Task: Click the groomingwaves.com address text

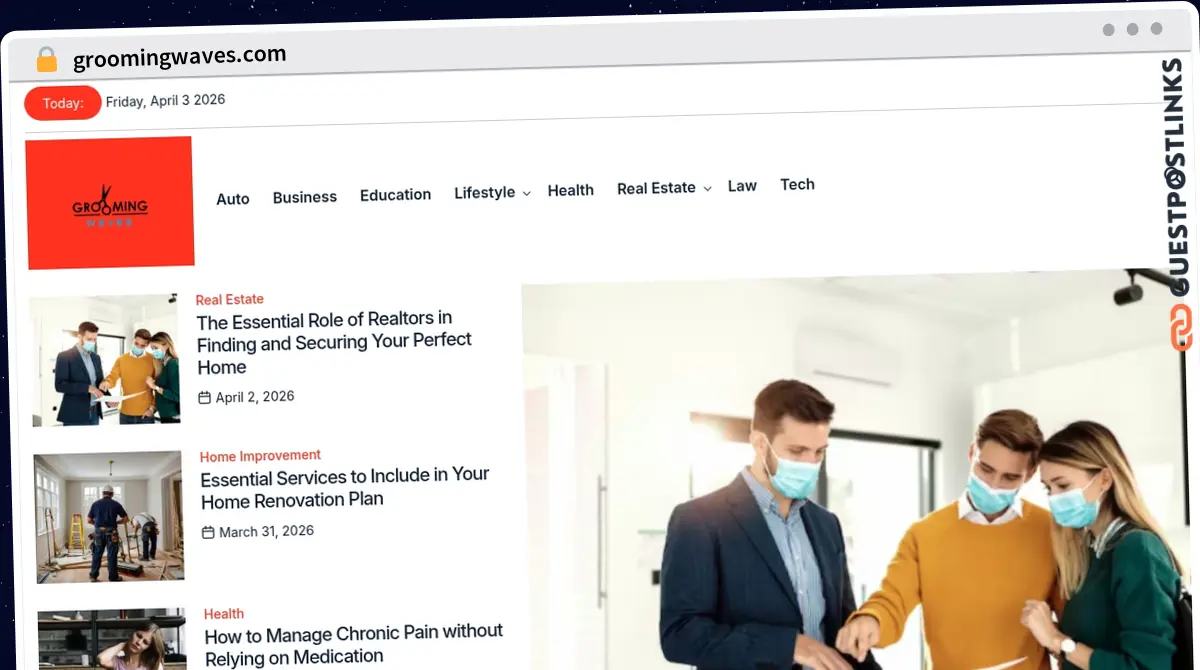Action: point(180,57)
